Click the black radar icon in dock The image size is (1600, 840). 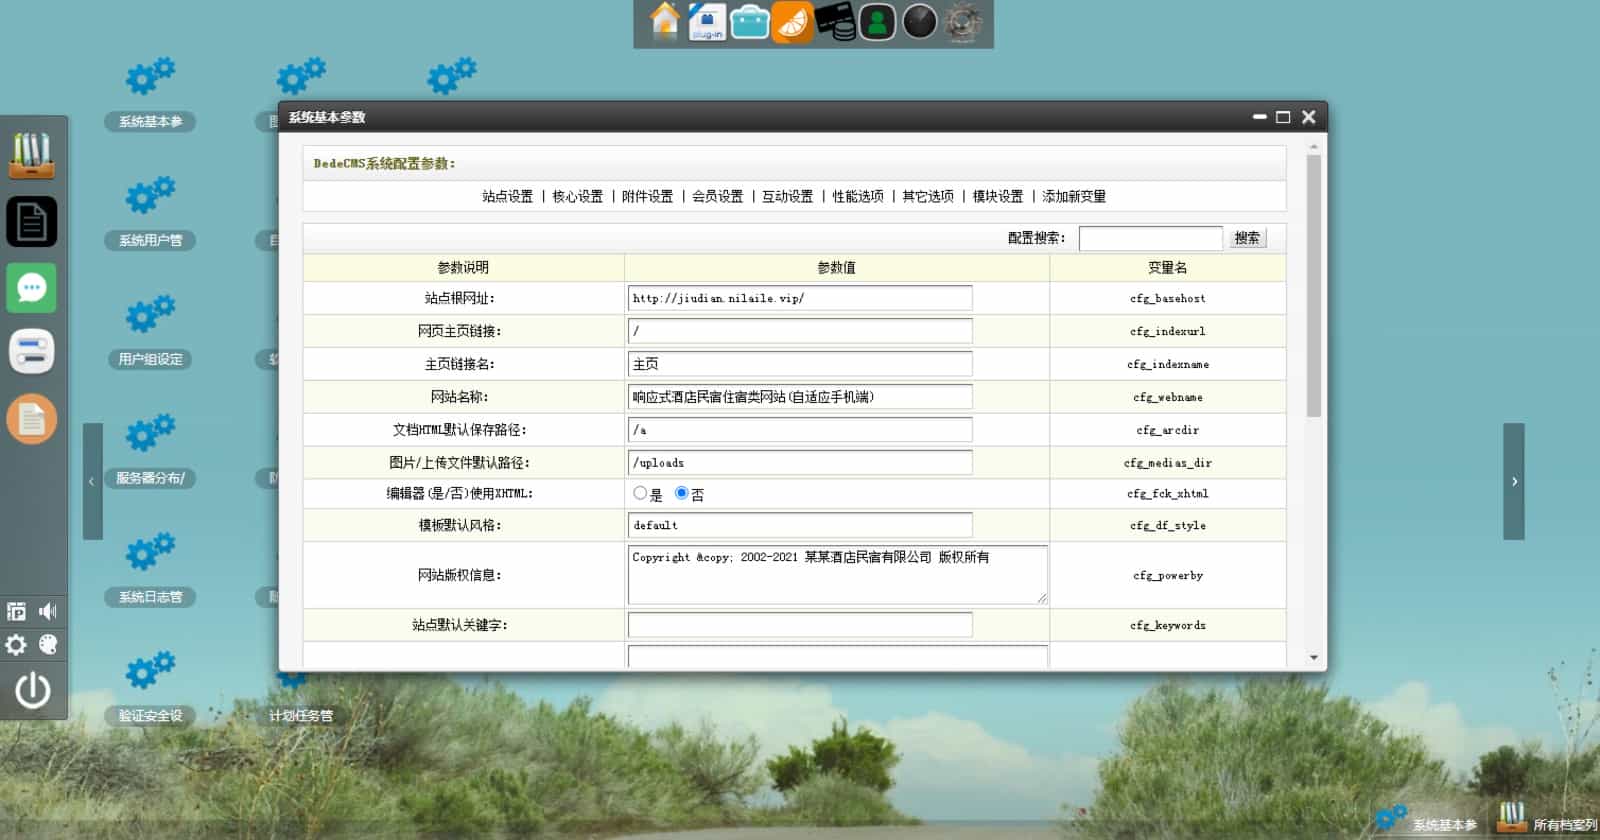920,22
